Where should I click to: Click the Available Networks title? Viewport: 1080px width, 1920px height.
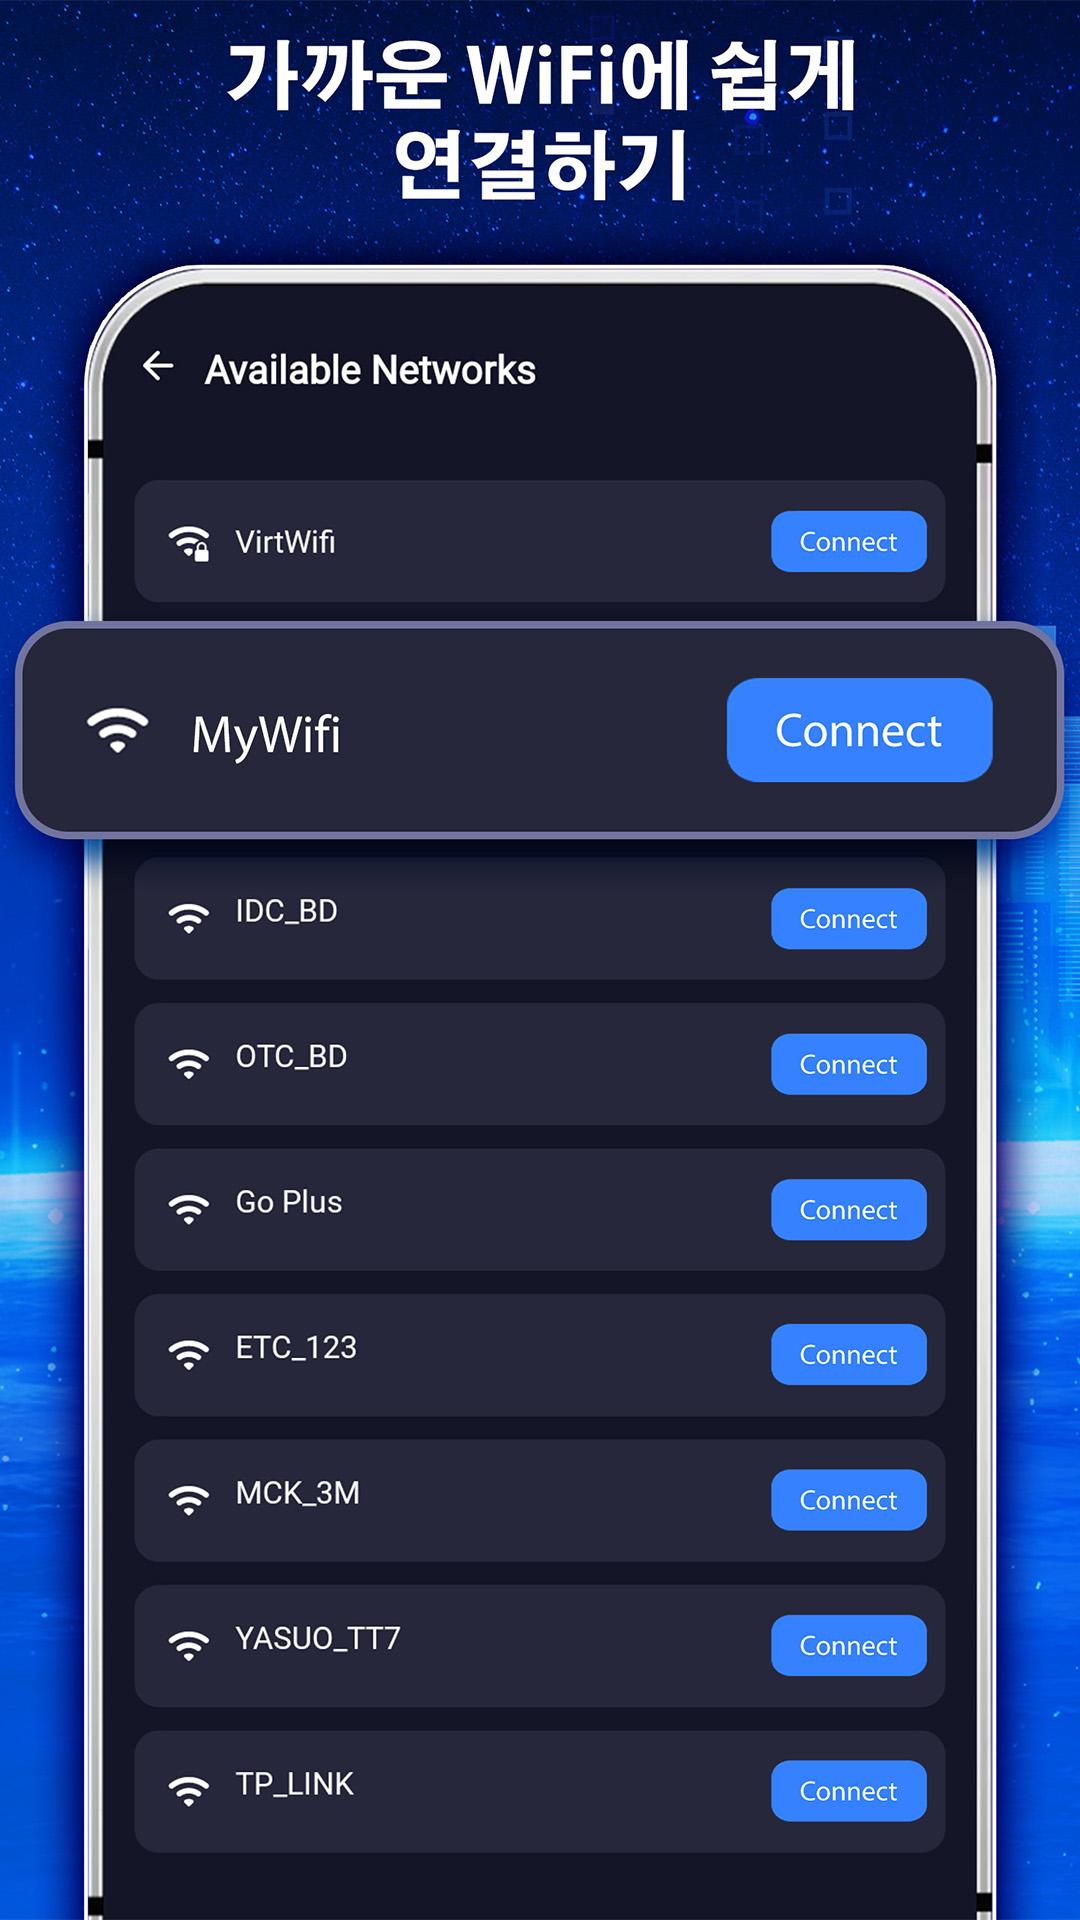point(370,370)
